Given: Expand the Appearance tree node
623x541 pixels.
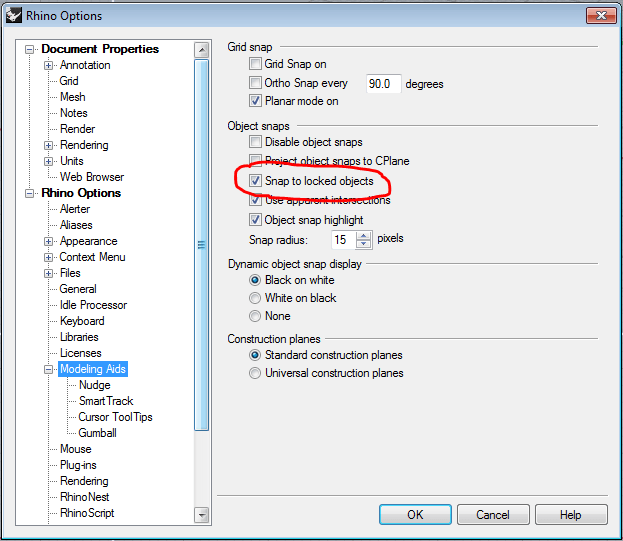Looking at the screenshot, I should tap(48, 242).
